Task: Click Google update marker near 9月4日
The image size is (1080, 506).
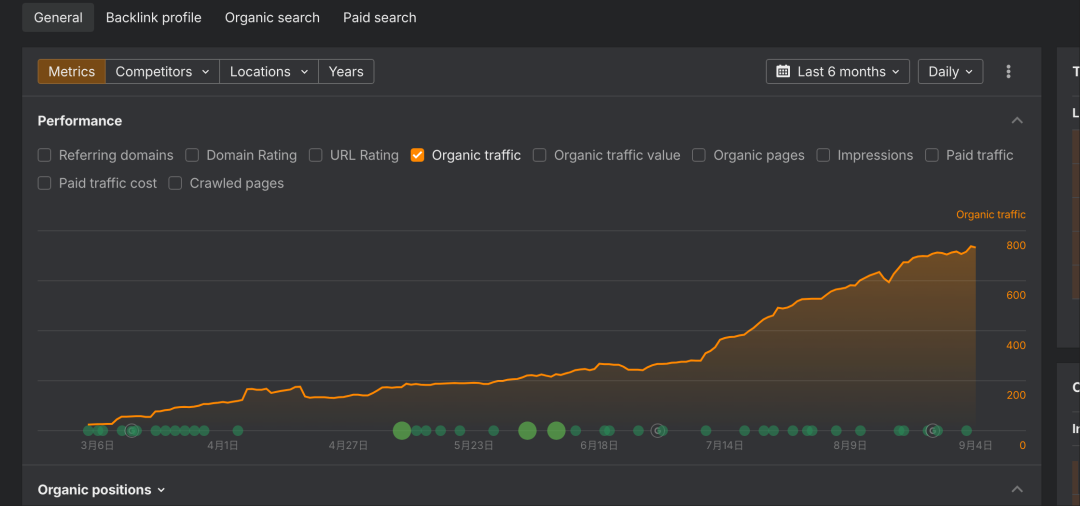Action: tap(933, 431)
